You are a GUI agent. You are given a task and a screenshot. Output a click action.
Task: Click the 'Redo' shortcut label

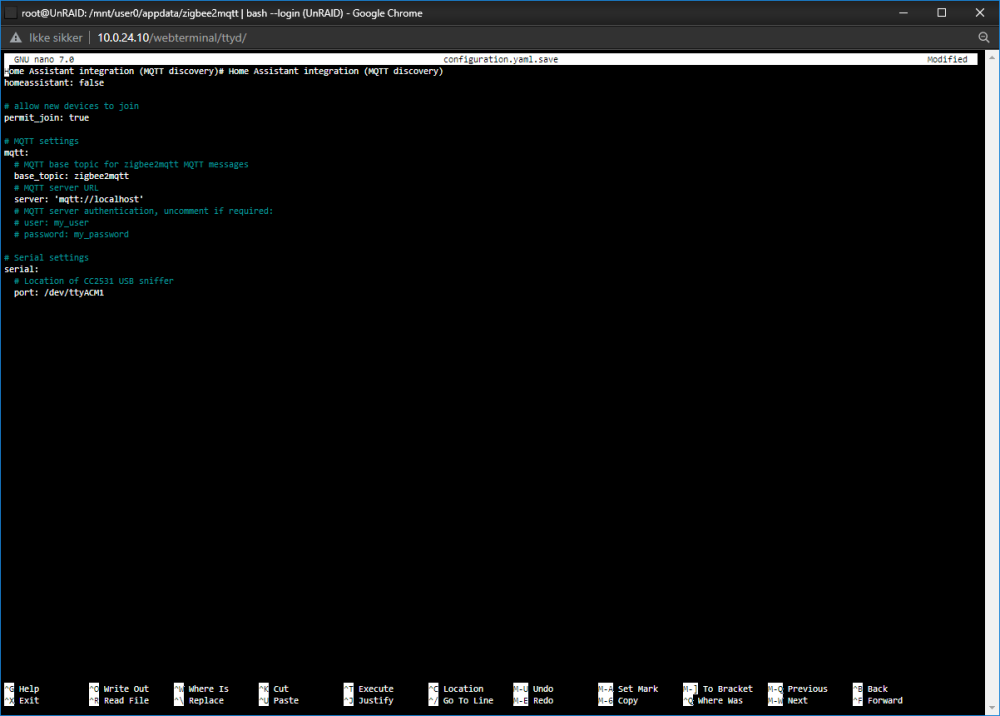tap(543, 700)
